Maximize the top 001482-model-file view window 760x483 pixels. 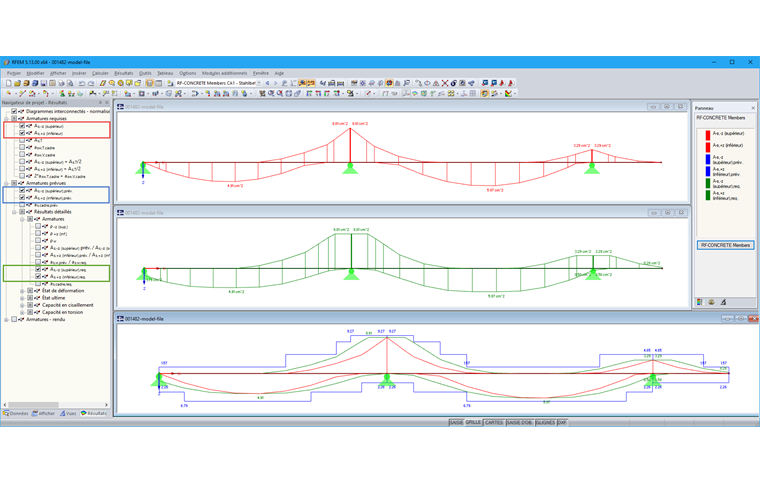pyautogui.click(x=667, y=107)
